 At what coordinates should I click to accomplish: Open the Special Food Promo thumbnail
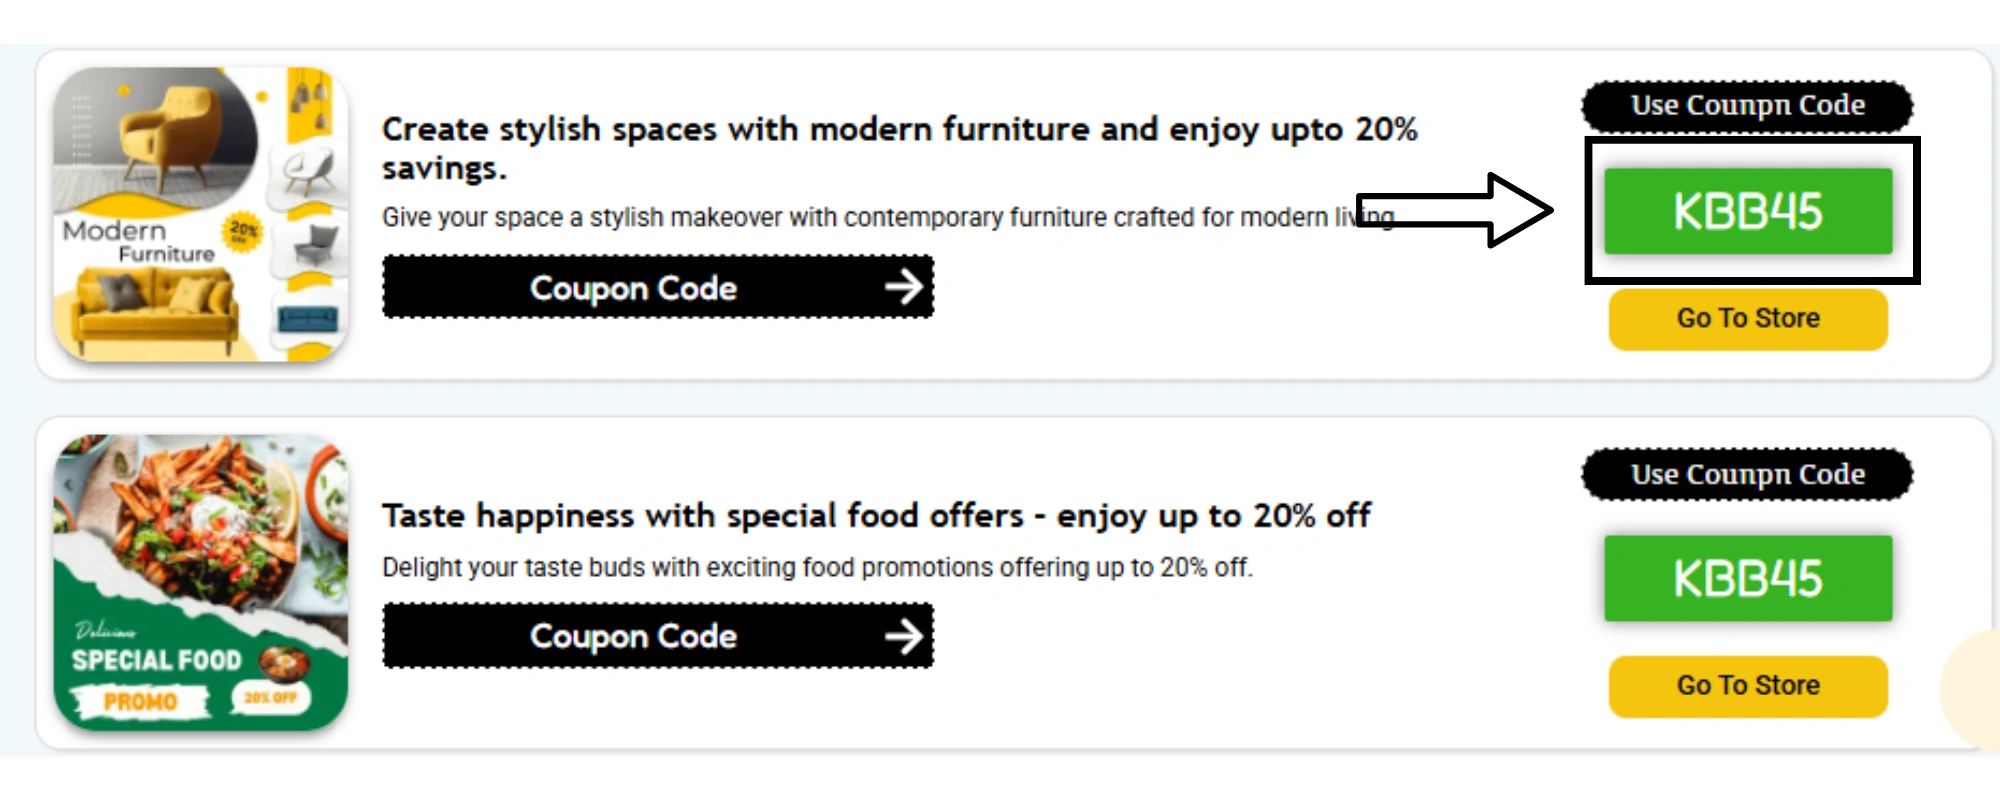tap(200, 582)
